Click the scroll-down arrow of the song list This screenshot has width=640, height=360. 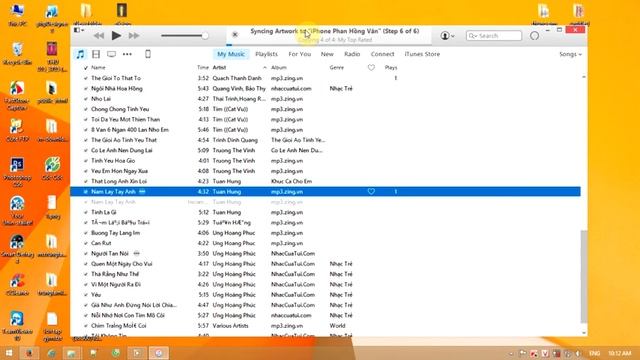point(584,333)
